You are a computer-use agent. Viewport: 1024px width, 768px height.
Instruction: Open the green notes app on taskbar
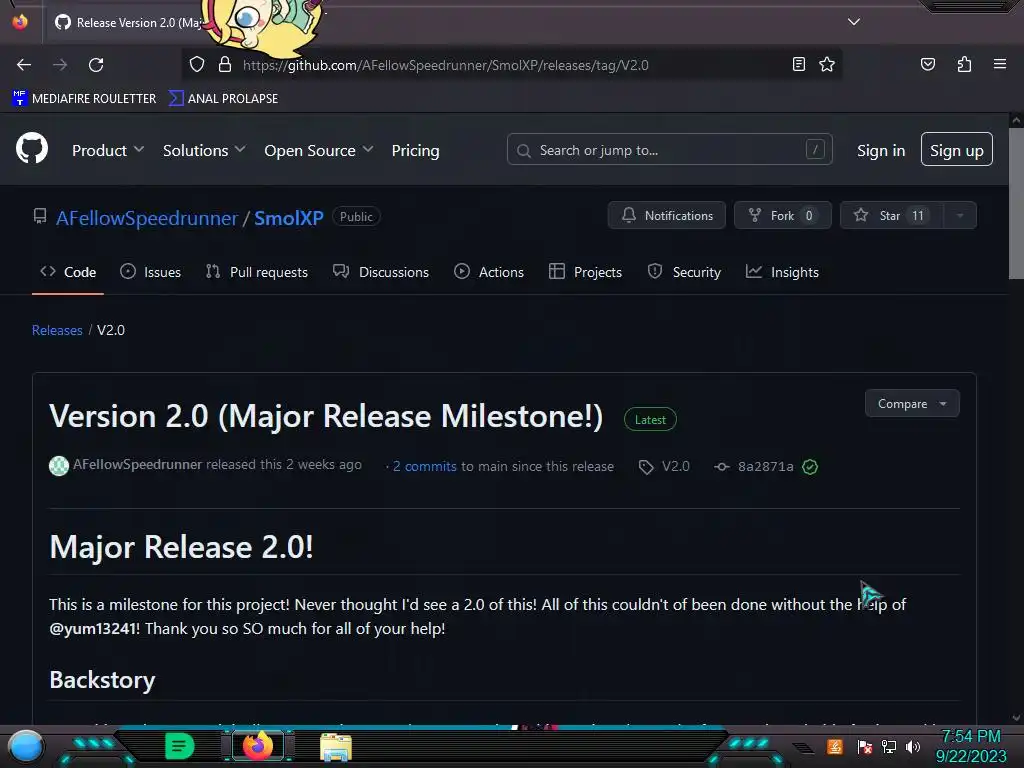click(180, 746)
